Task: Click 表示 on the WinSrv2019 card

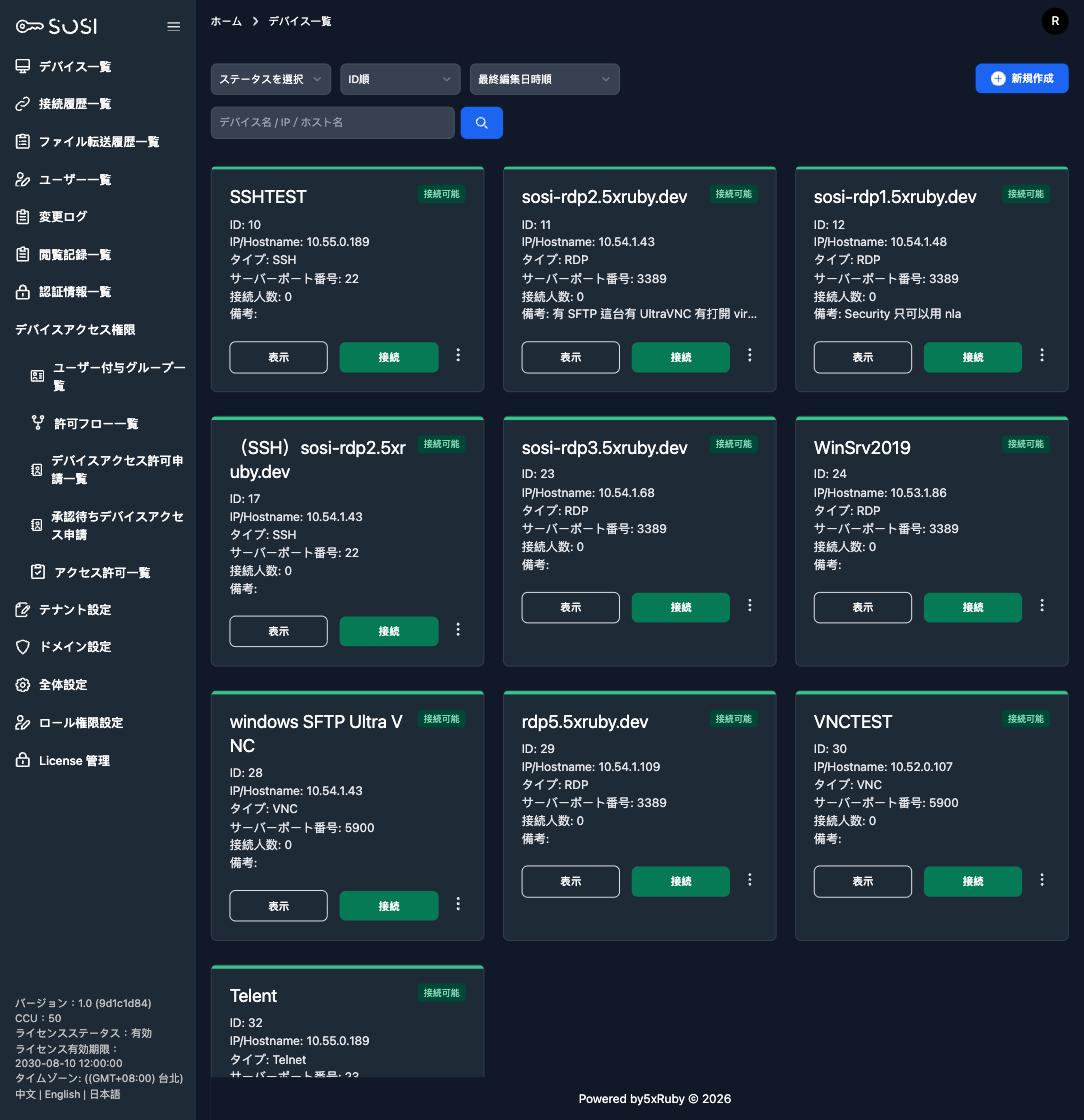Action: pos(863,607)
